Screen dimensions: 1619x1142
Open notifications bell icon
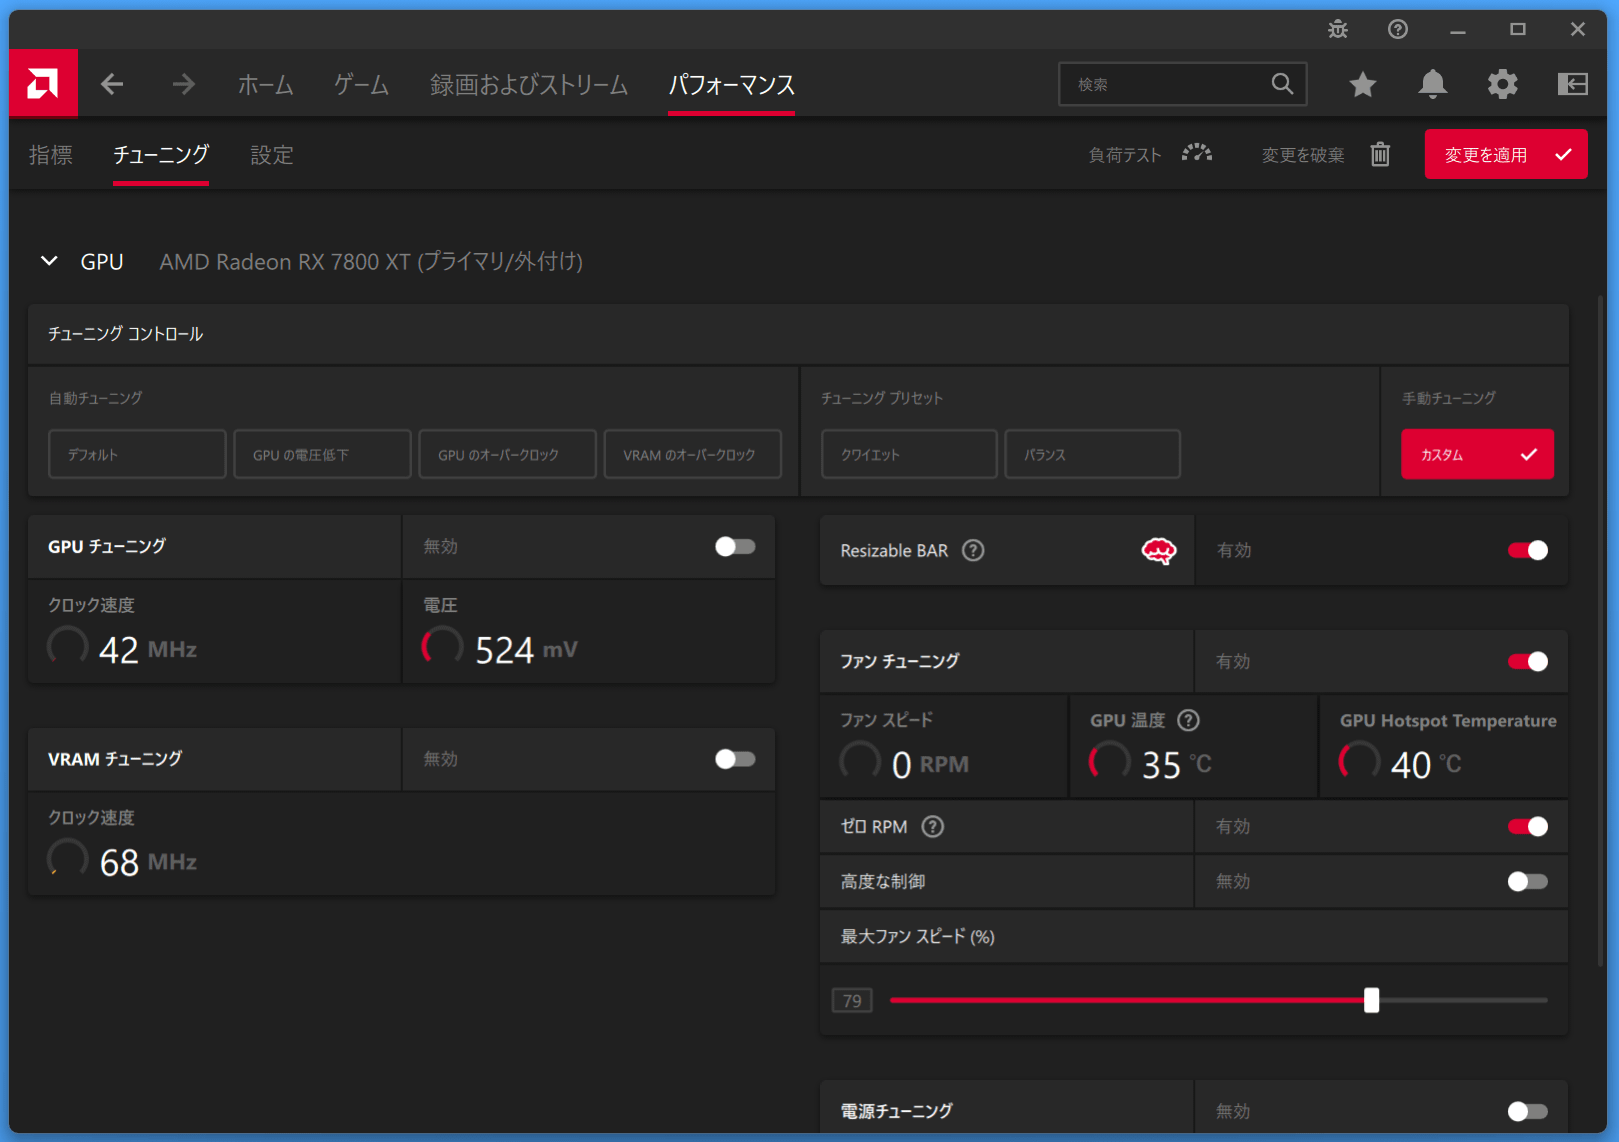(x=1433, y=84)
